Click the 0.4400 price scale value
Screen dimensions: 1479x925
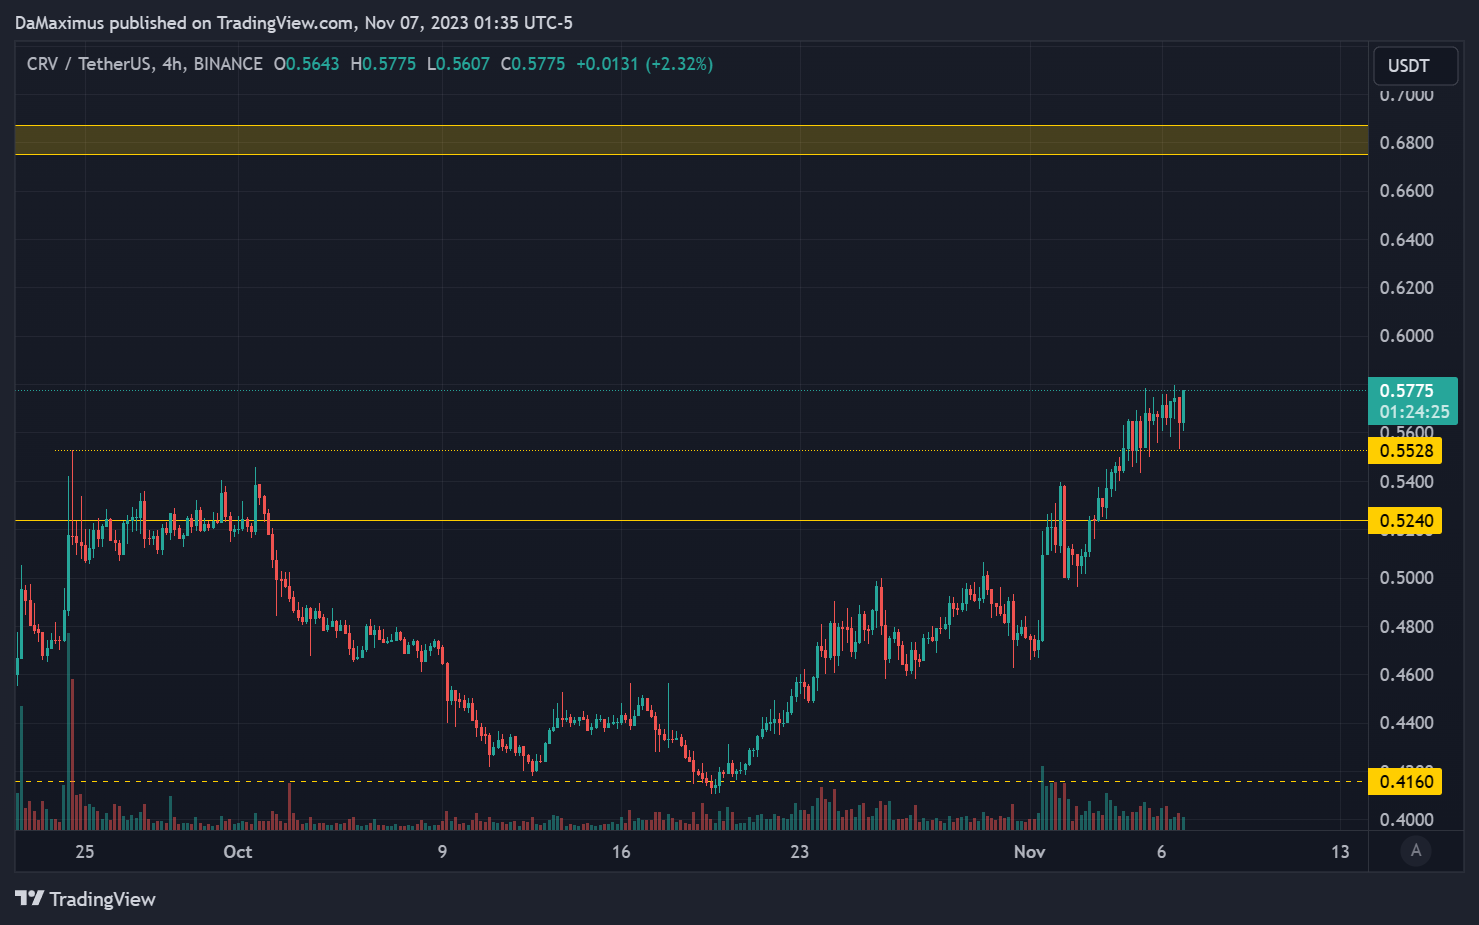click(1406, 723)
